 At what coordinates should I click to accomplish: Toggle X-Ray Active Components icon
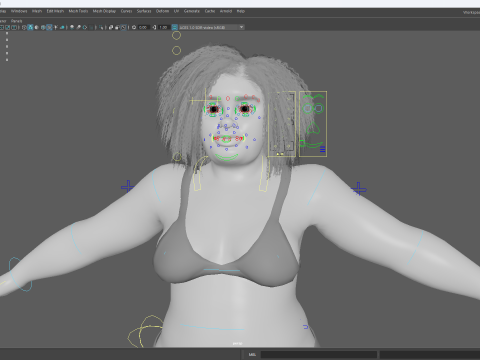(x=117, y=27)
